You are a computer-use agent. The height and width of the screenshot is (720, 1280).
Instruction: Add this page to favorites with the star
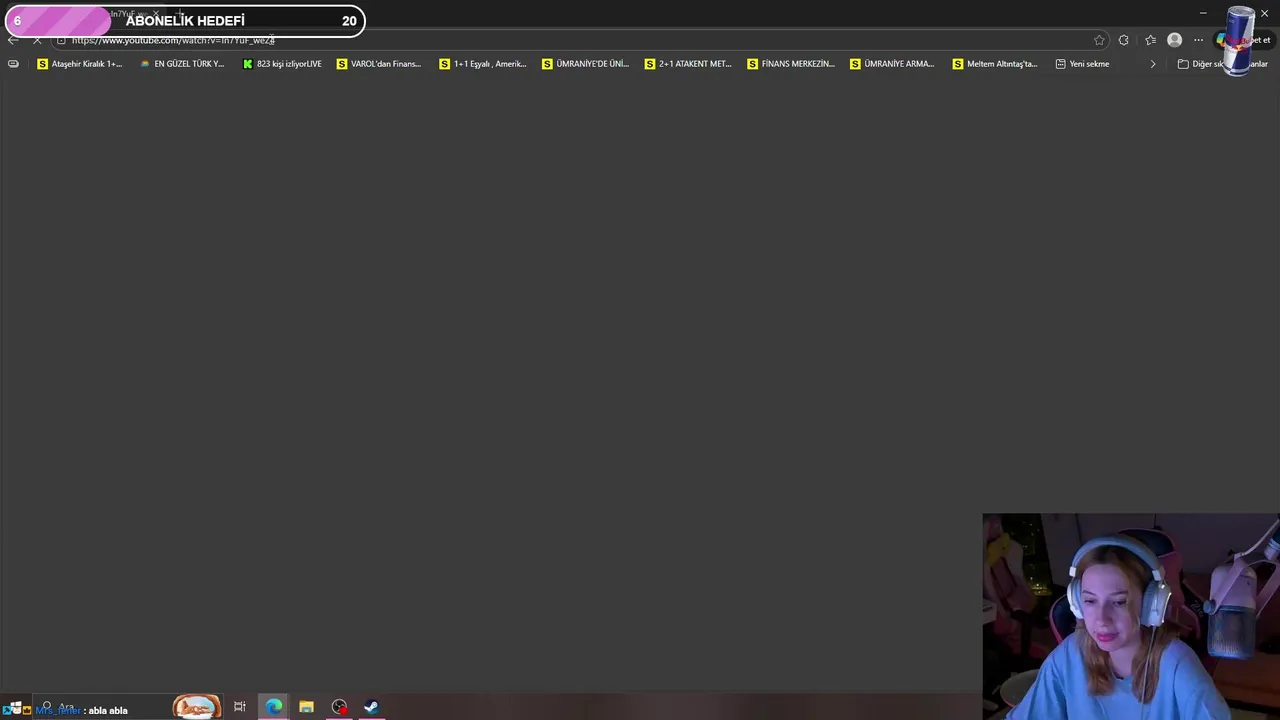click(1099, 40)
